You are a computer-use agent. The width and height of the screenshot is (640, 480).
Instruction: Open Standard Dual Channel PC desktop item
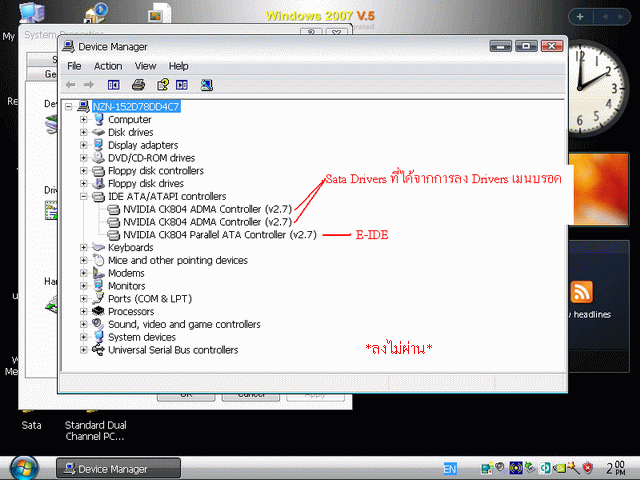point(96,430)
